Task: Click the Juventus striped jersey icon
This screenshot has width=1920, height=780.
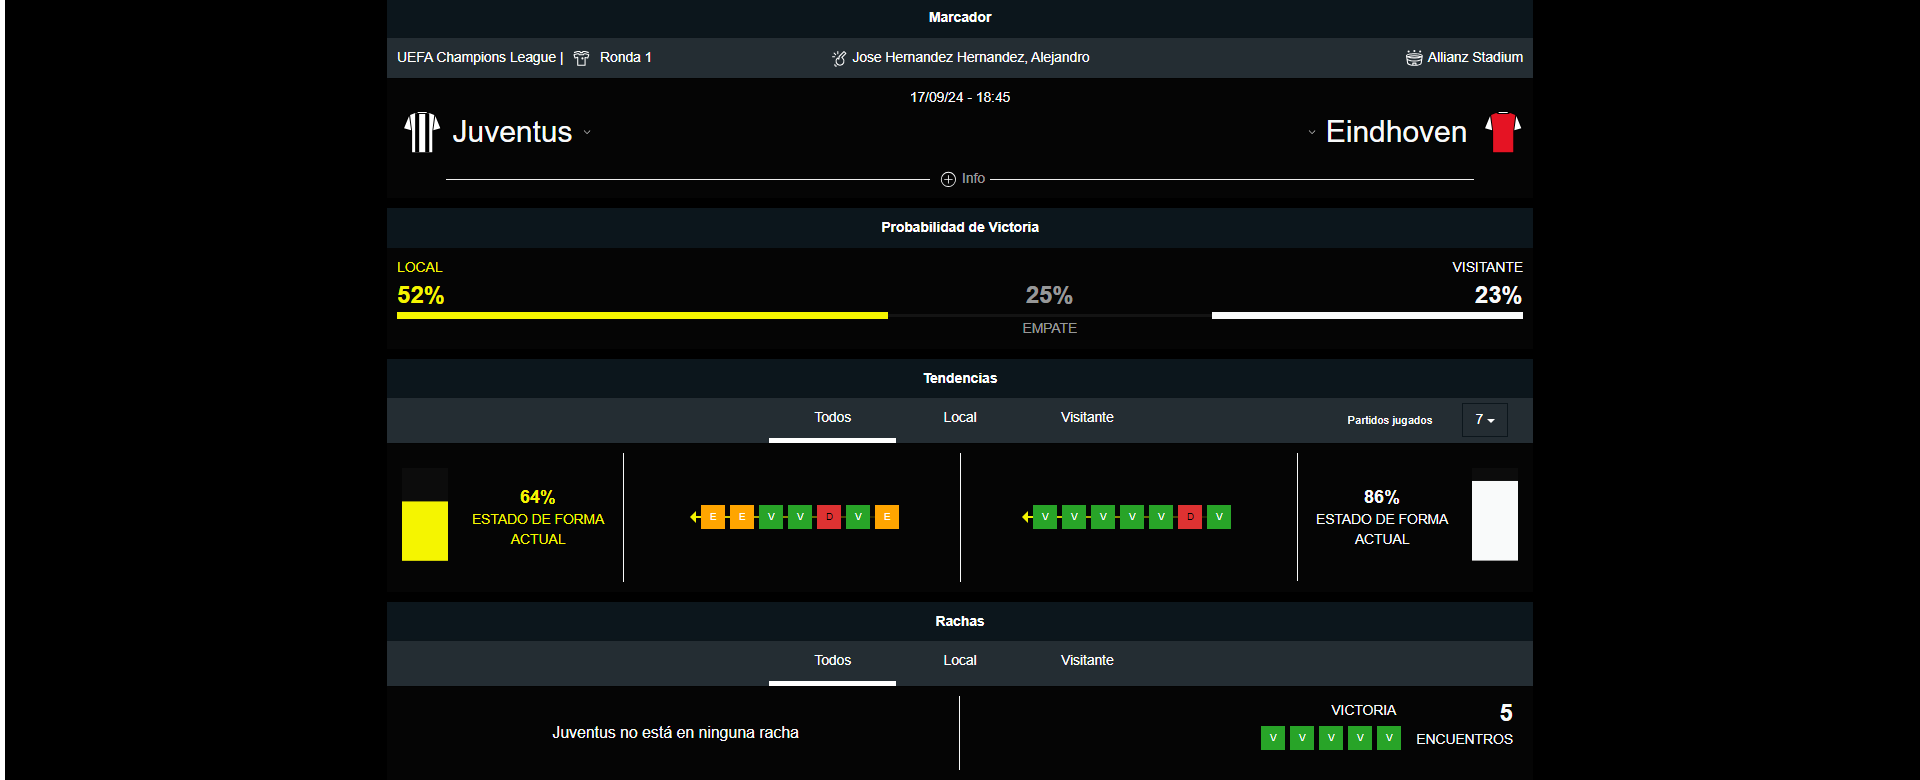Action: tap(422, 132)
